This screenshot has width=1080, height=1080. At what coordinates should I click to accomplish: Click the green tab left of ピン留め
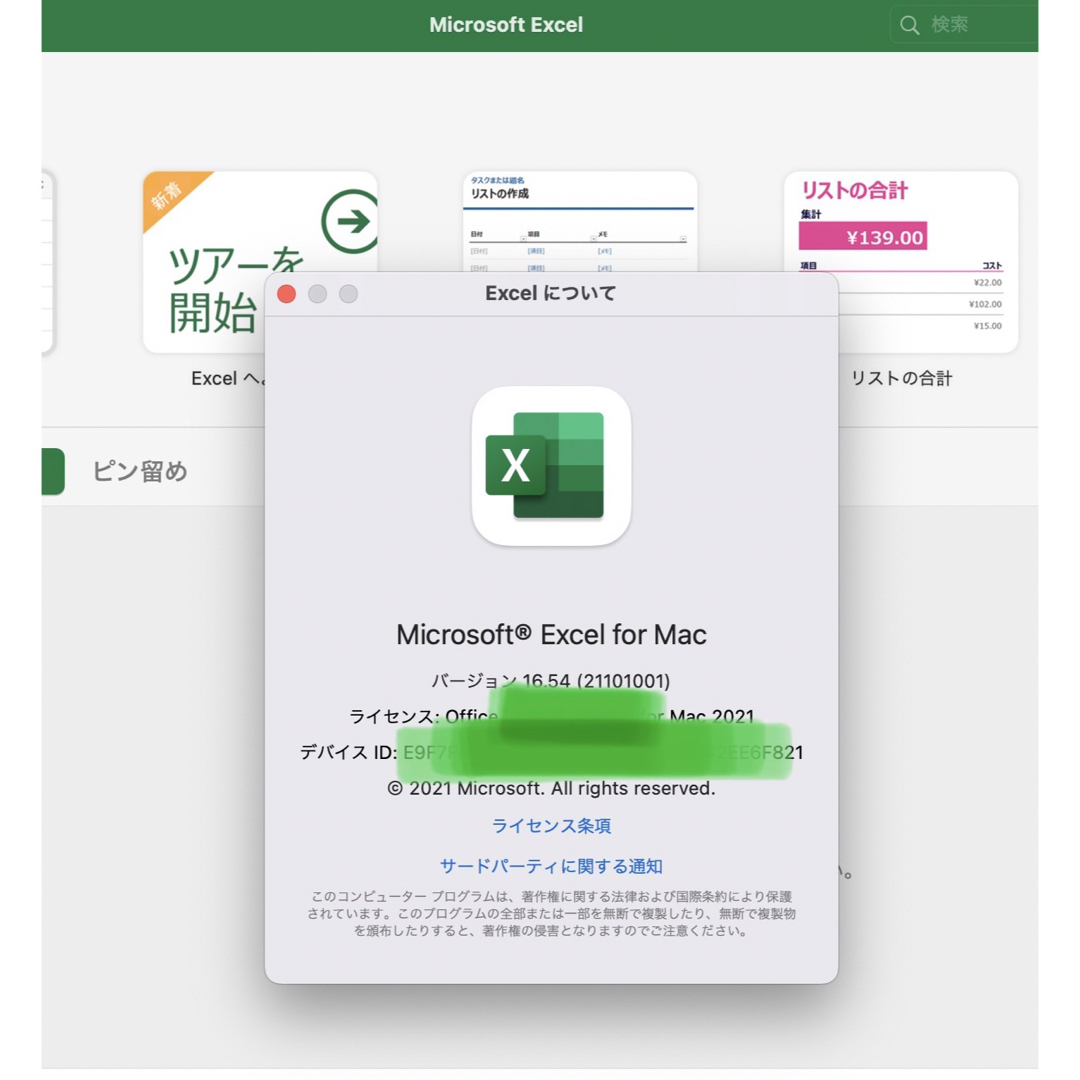tap(53, 471)
